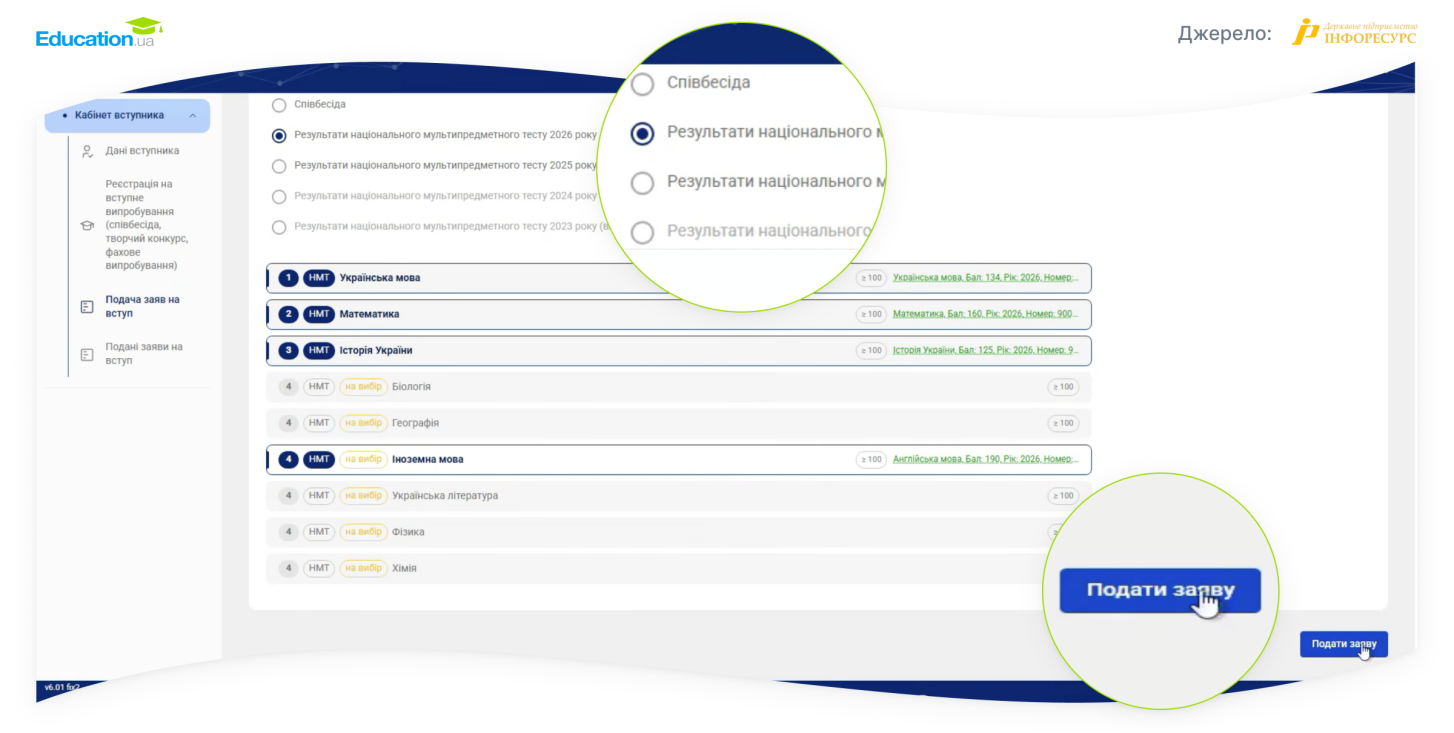1454x733 pixels.
Task: Expand the Історія України subject row
Action: click(x=679, y=350)
